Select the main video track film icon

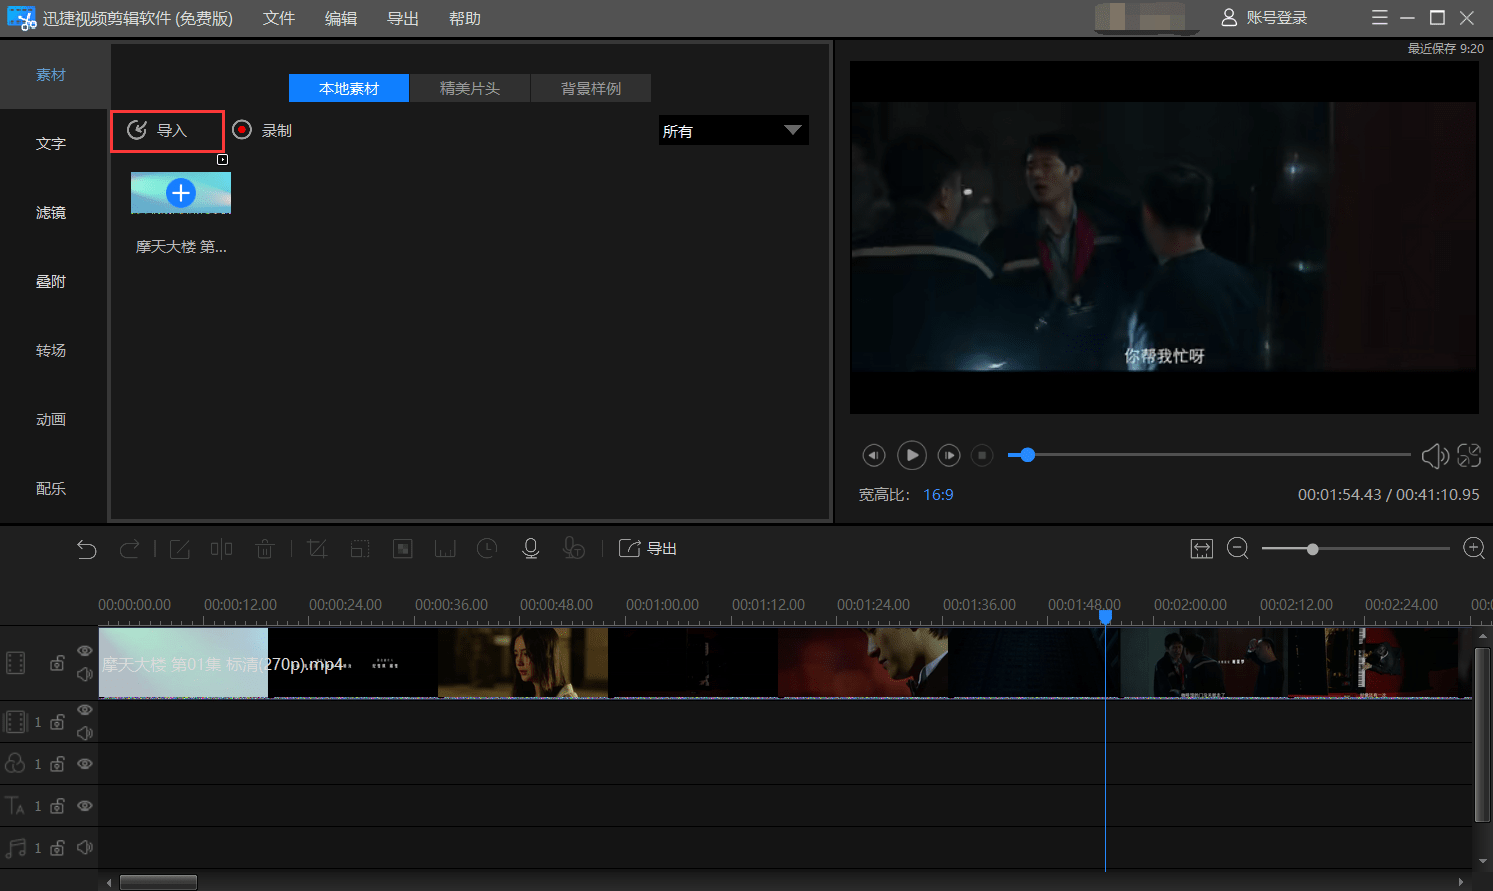pyautogui.click(x=15, y=663)
